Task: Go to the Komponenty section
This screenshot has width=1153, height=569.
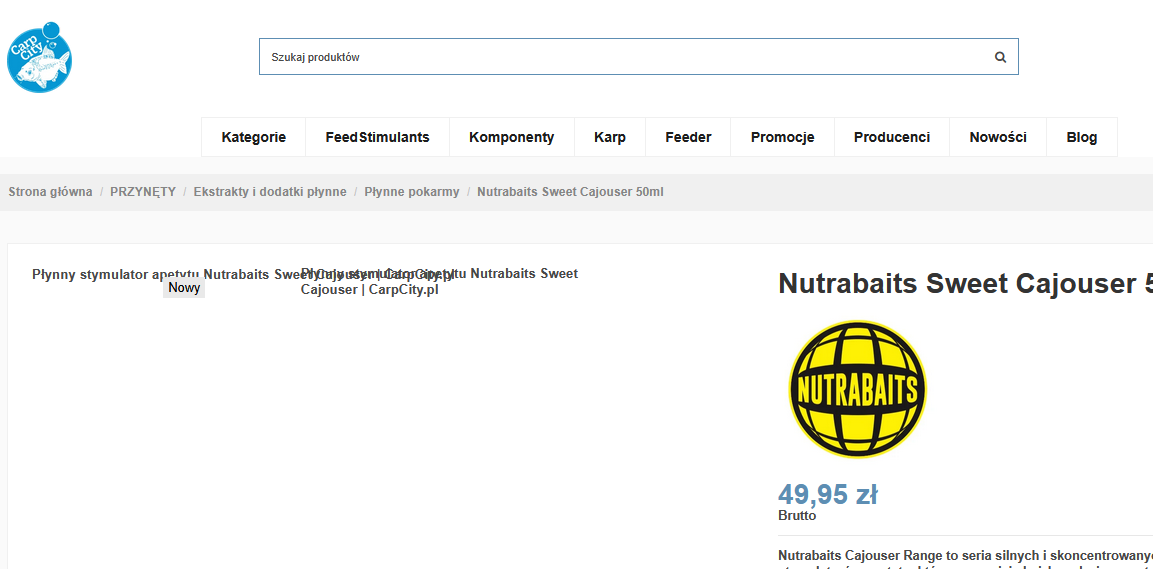Action: tap(512, 137)
